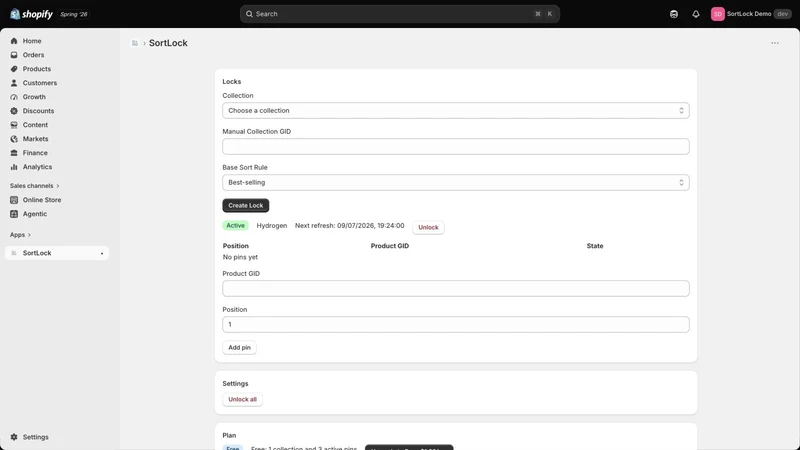The width and height of the screenshot is (800, 450).
Task: Expand the Apps section
Action: pos(20,235)
